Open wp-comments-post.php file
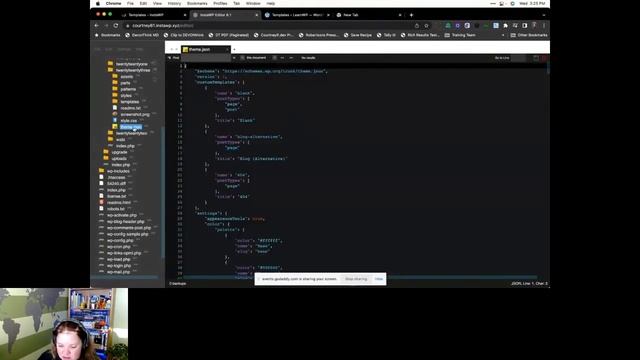Screen dimensions: 640x360 tap(129, 228)
